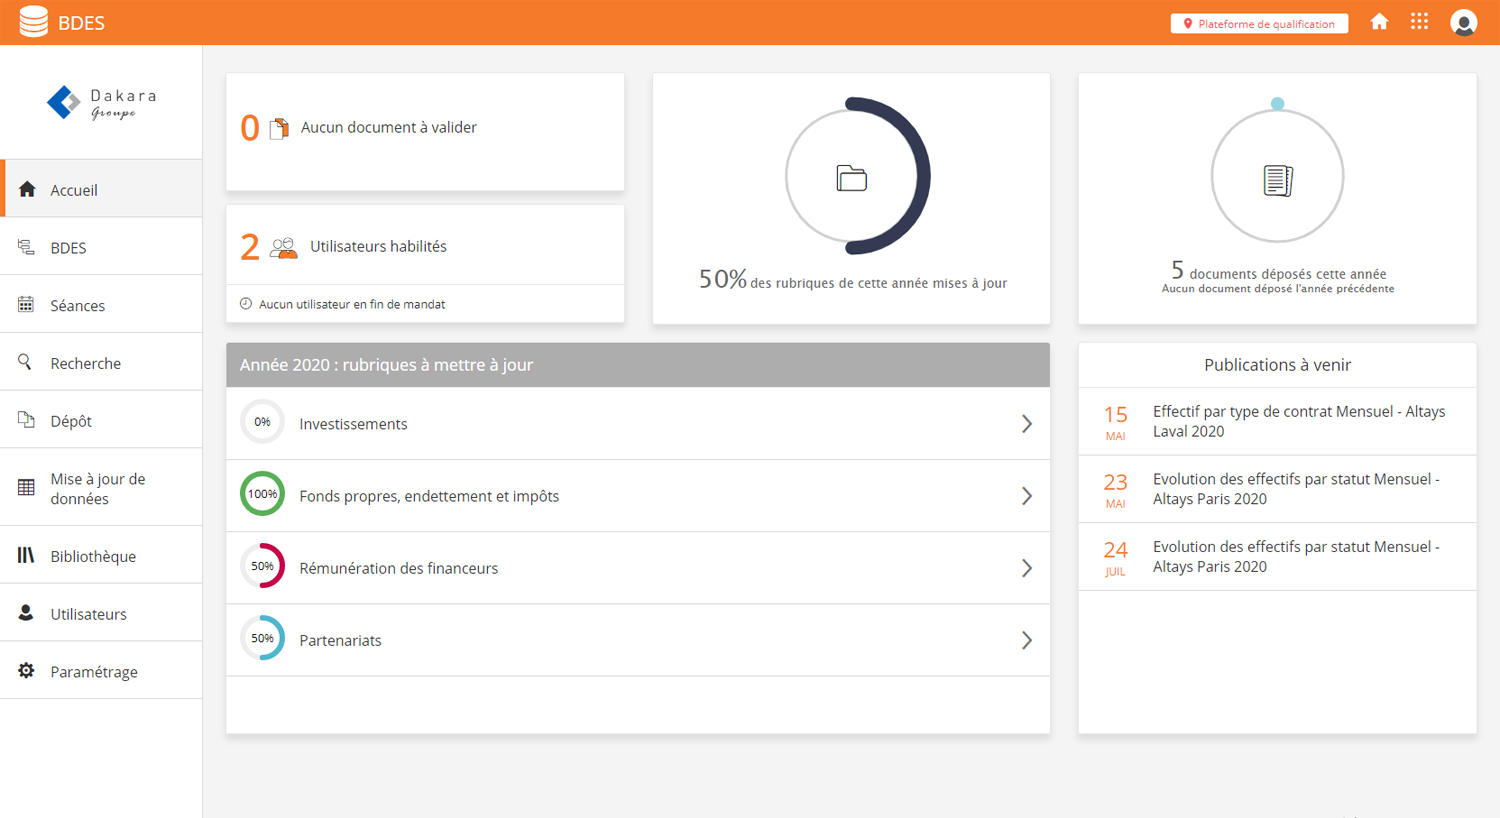1500x818 pixels.
Task: Go to Accueil menu item
Action: pyautogui.click(x=101, y=189)
